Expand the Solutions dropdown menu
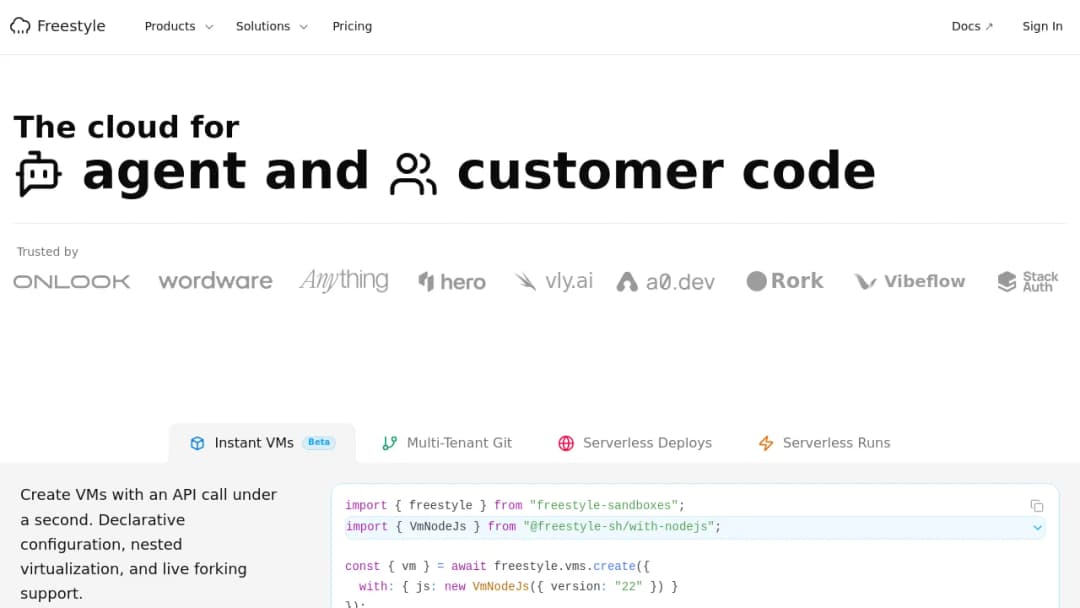Screen dimensions: 1080x608 [271, 26]
